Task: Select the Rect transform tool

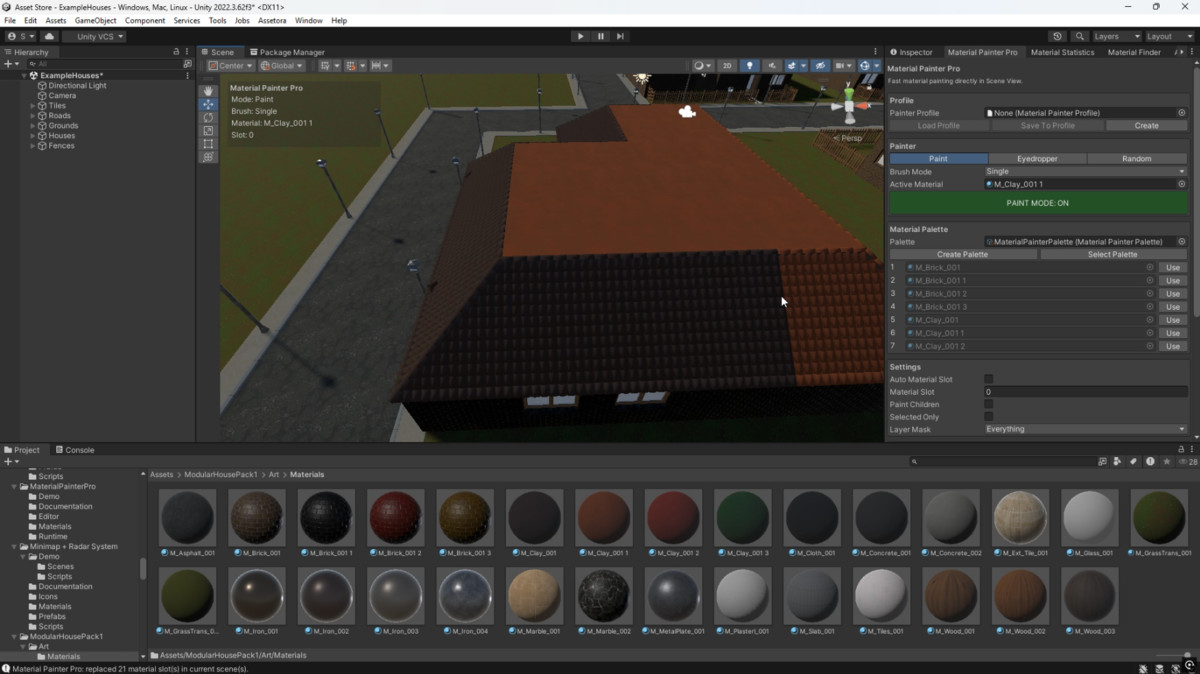Action: pos(208,144)
